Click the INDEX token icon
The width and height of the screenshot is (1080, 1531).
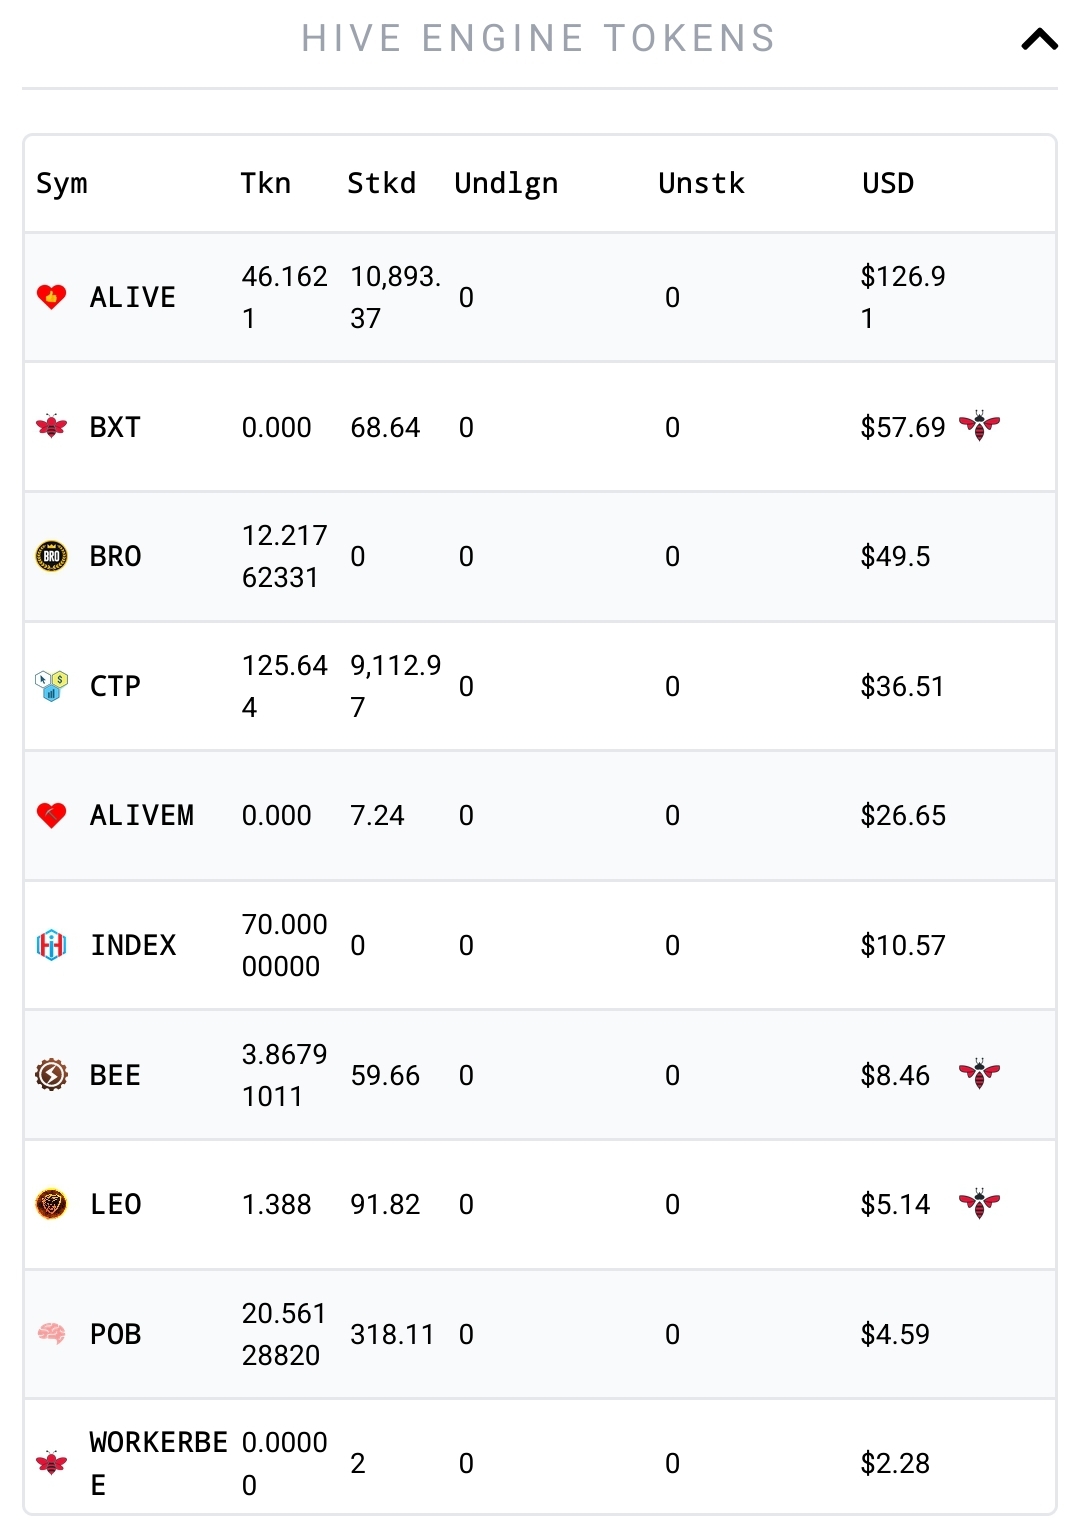(x=51, y=945)
